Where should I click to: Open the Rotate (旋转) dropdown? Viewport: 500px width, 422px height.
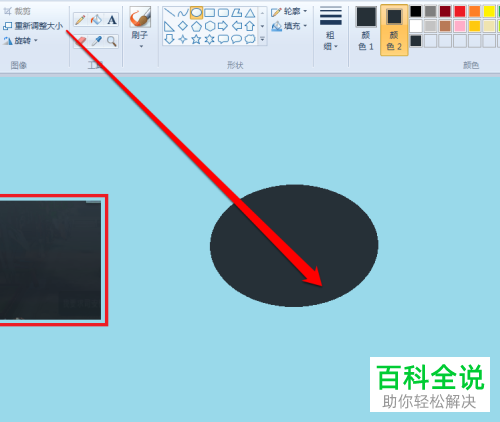coord(20,41)
